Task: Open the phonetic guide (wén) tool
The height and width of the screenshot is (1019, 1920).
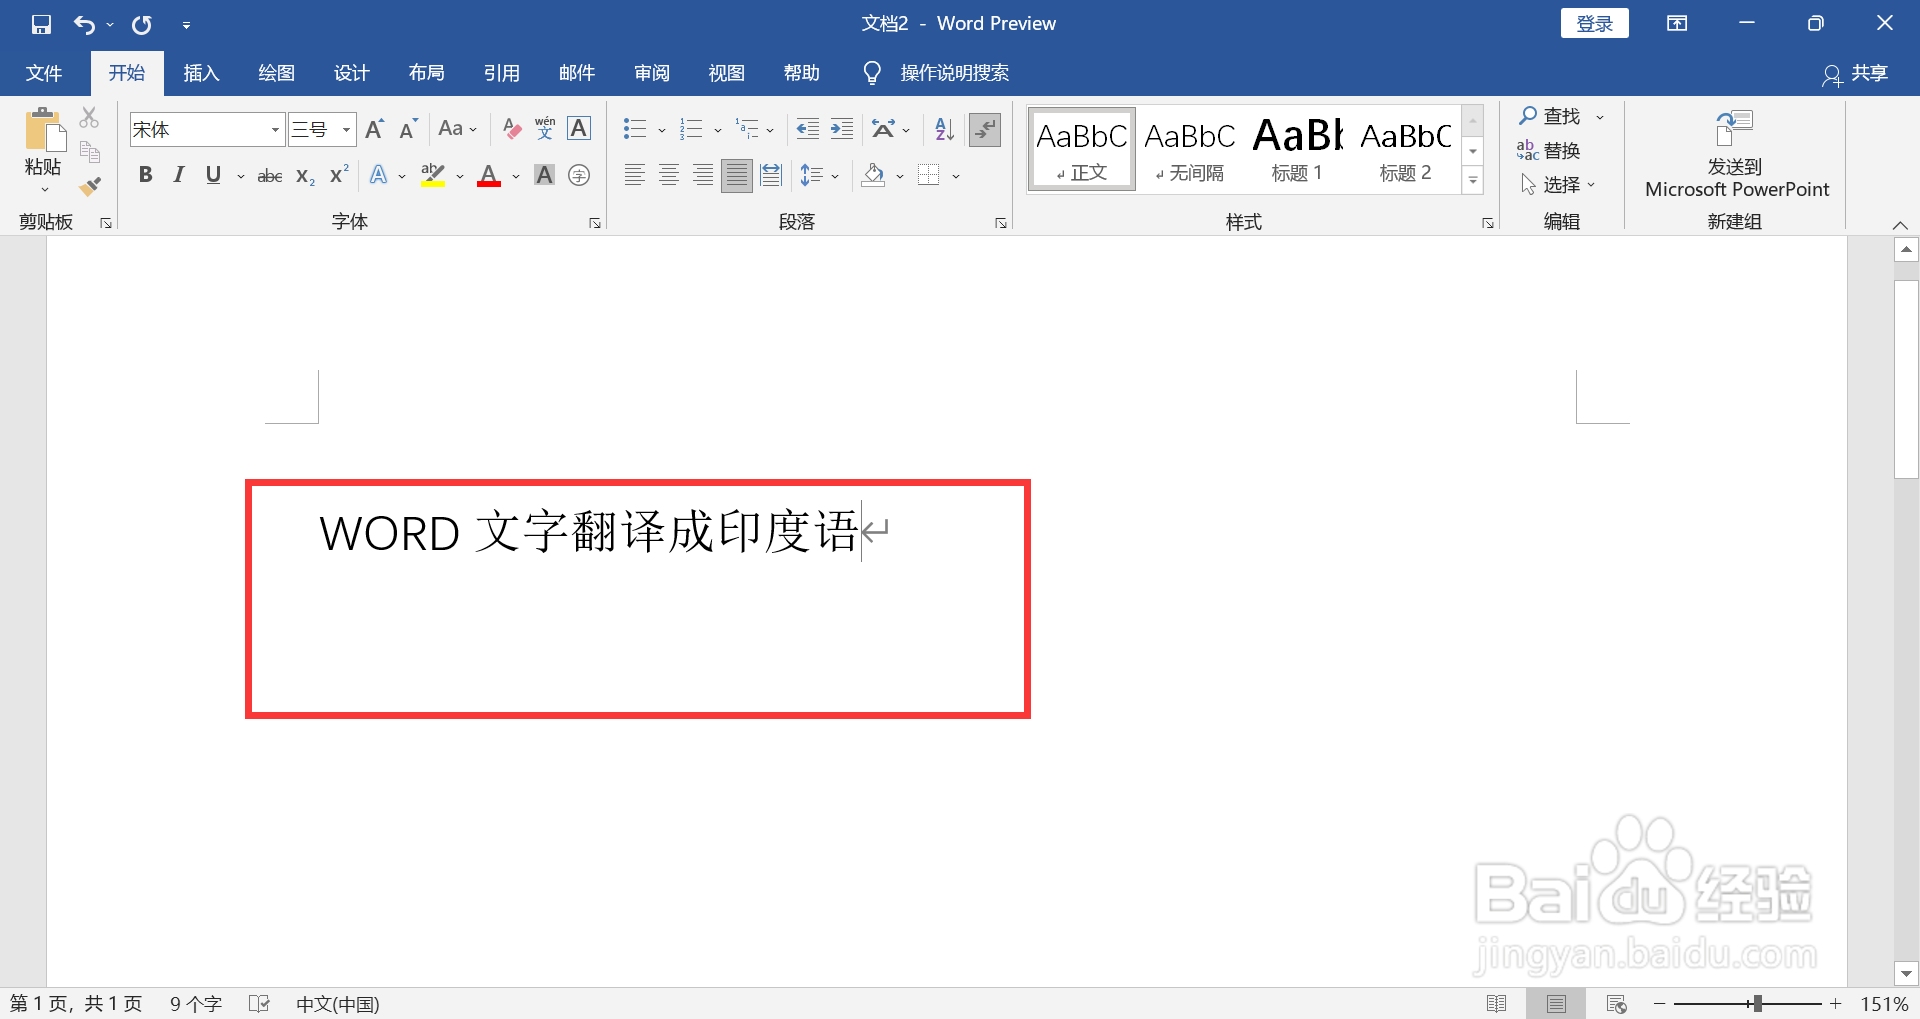Action: click(545, 129)
